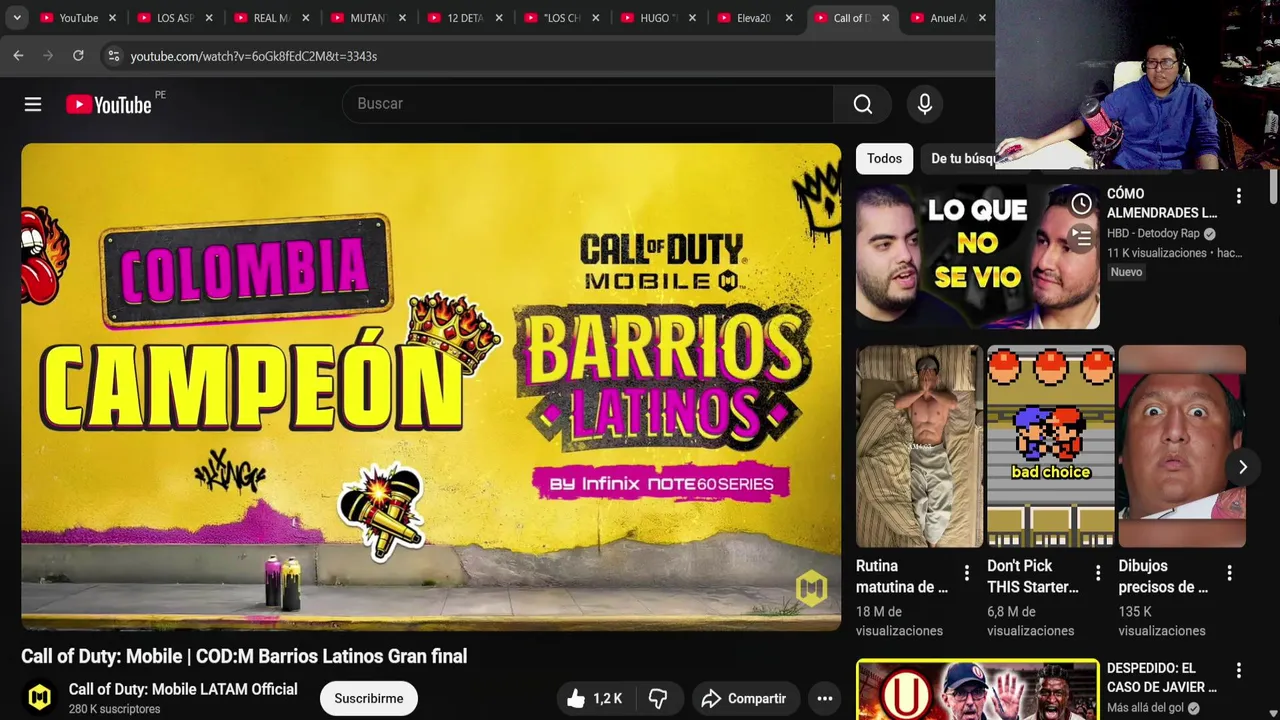Open more actions ellipsis below video
This screenshot has height=720, width=1280.
[825, 699]
